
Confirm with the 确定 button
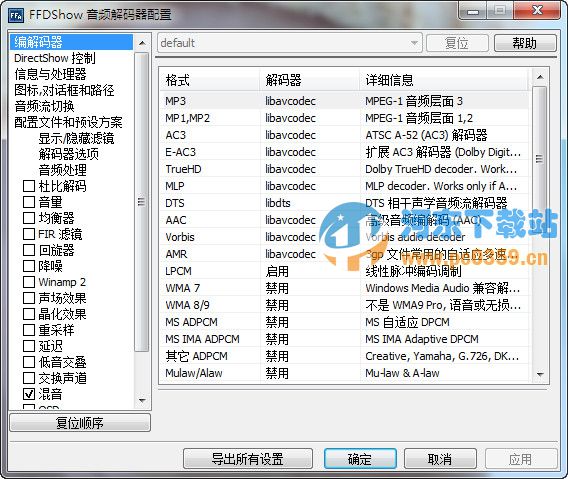tap(360, 459)
